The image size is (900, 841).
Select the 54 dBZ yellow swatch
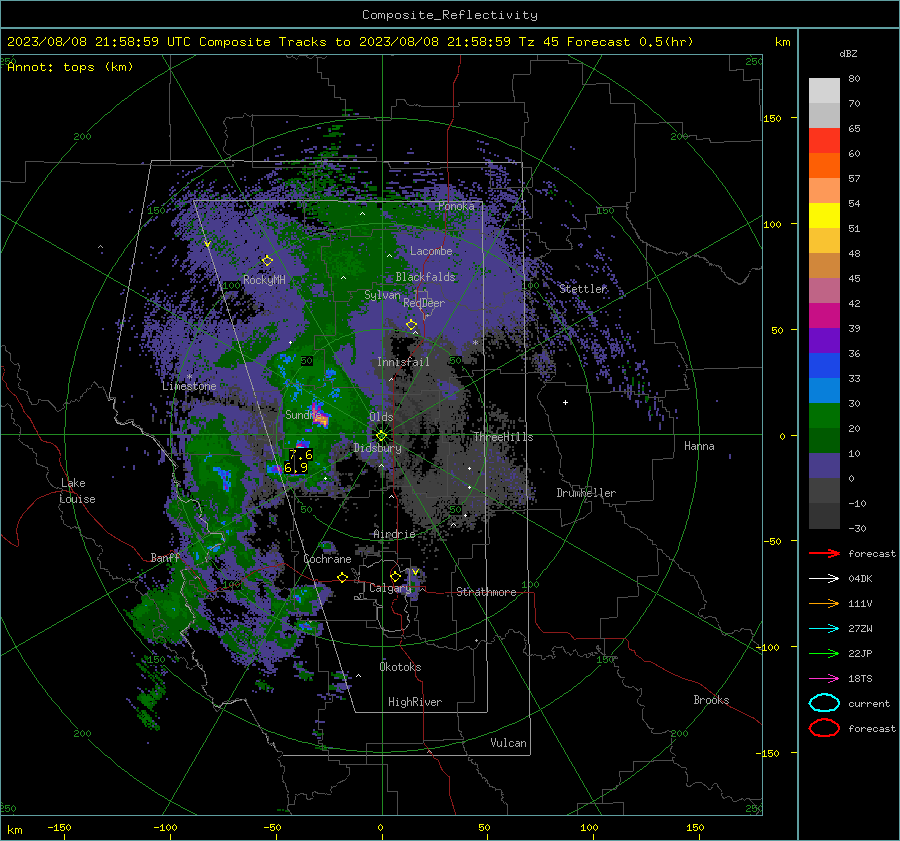[824, 215]
